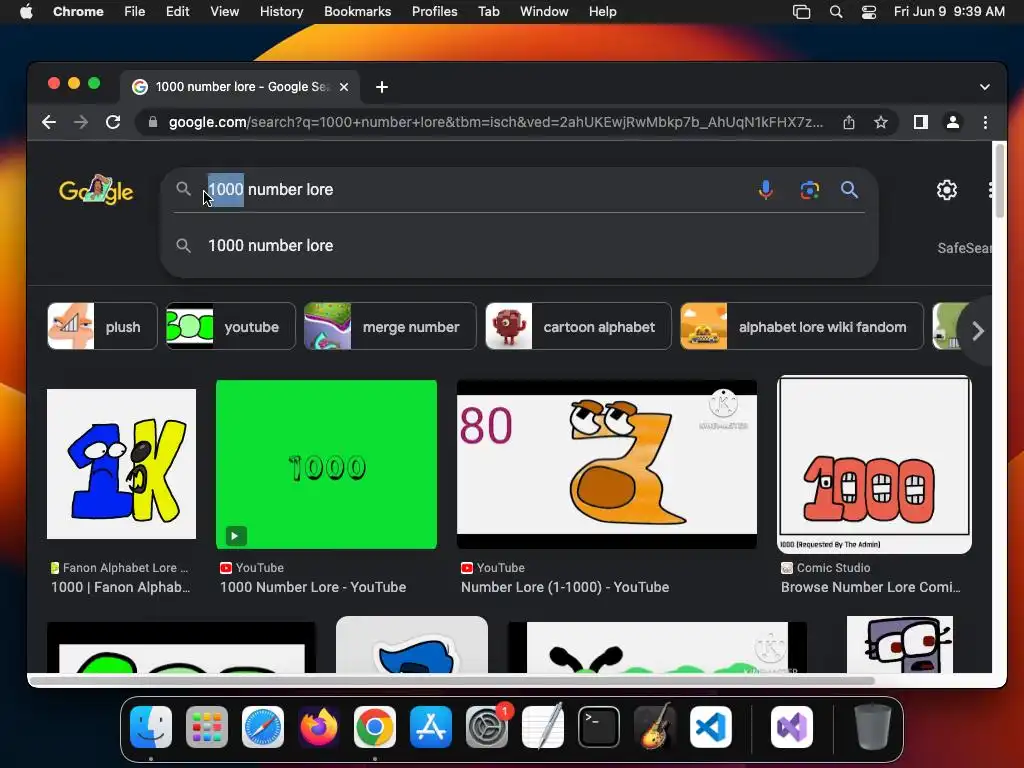
Task: Show more filter chips with right chevron
Action: tap(978, 330)
